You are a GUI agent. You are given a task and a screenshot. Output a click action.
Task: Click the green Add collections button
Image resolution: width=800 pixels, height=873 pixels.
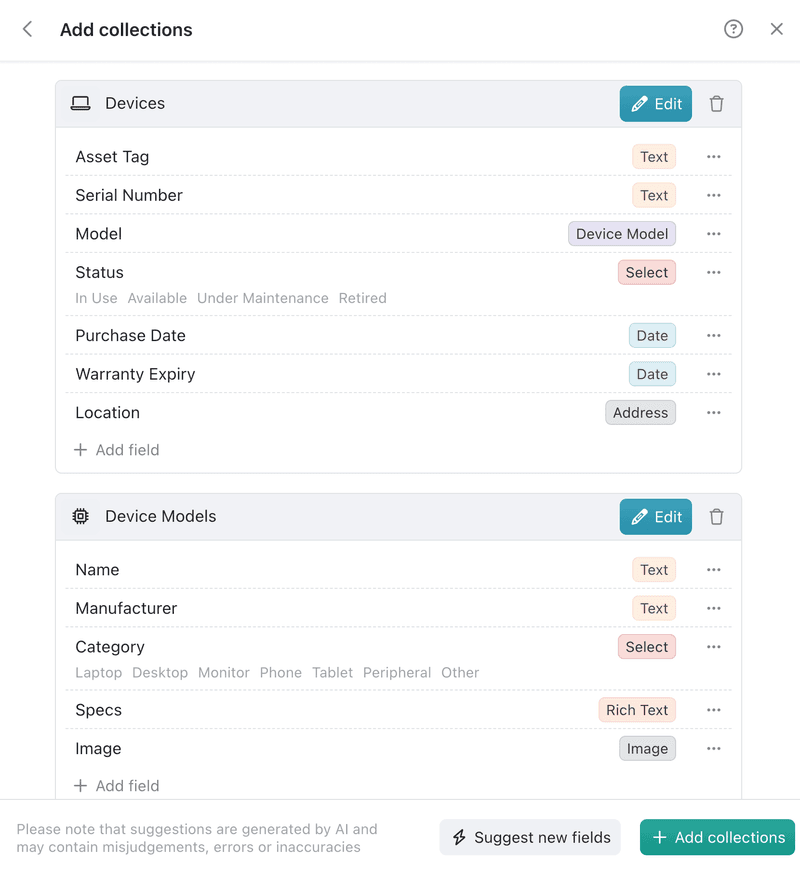[717, 837]
